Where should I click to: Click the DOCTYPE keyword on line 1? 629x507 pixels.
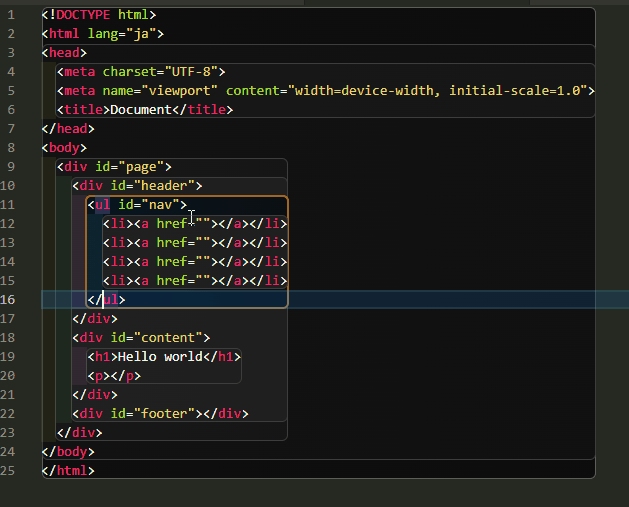[x=85, y=15]
